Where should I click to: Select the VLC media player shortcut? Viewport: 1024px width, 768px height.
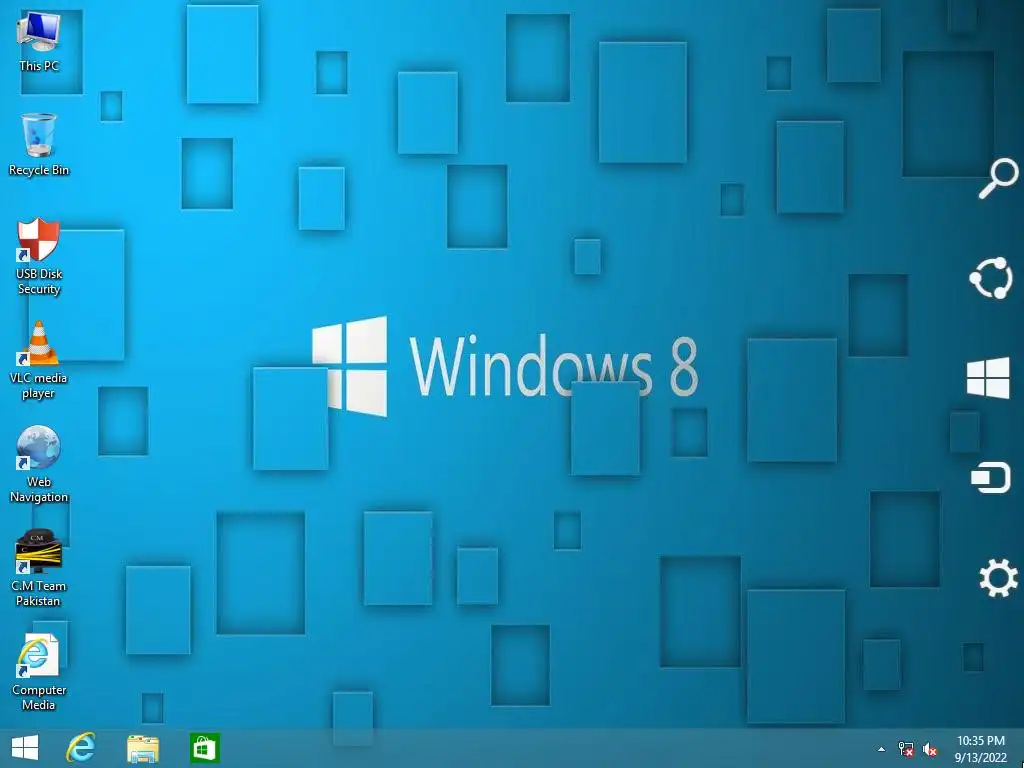(x=39, y=360)
